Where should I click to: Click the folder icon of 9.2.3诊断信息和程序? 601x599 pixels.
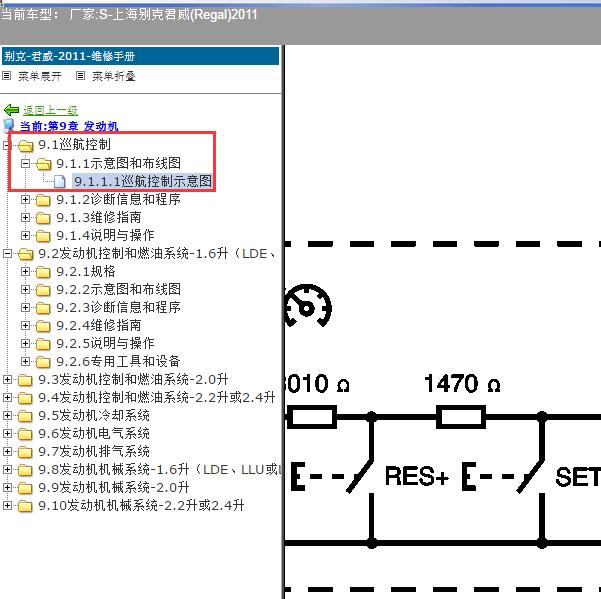point(43,307)
